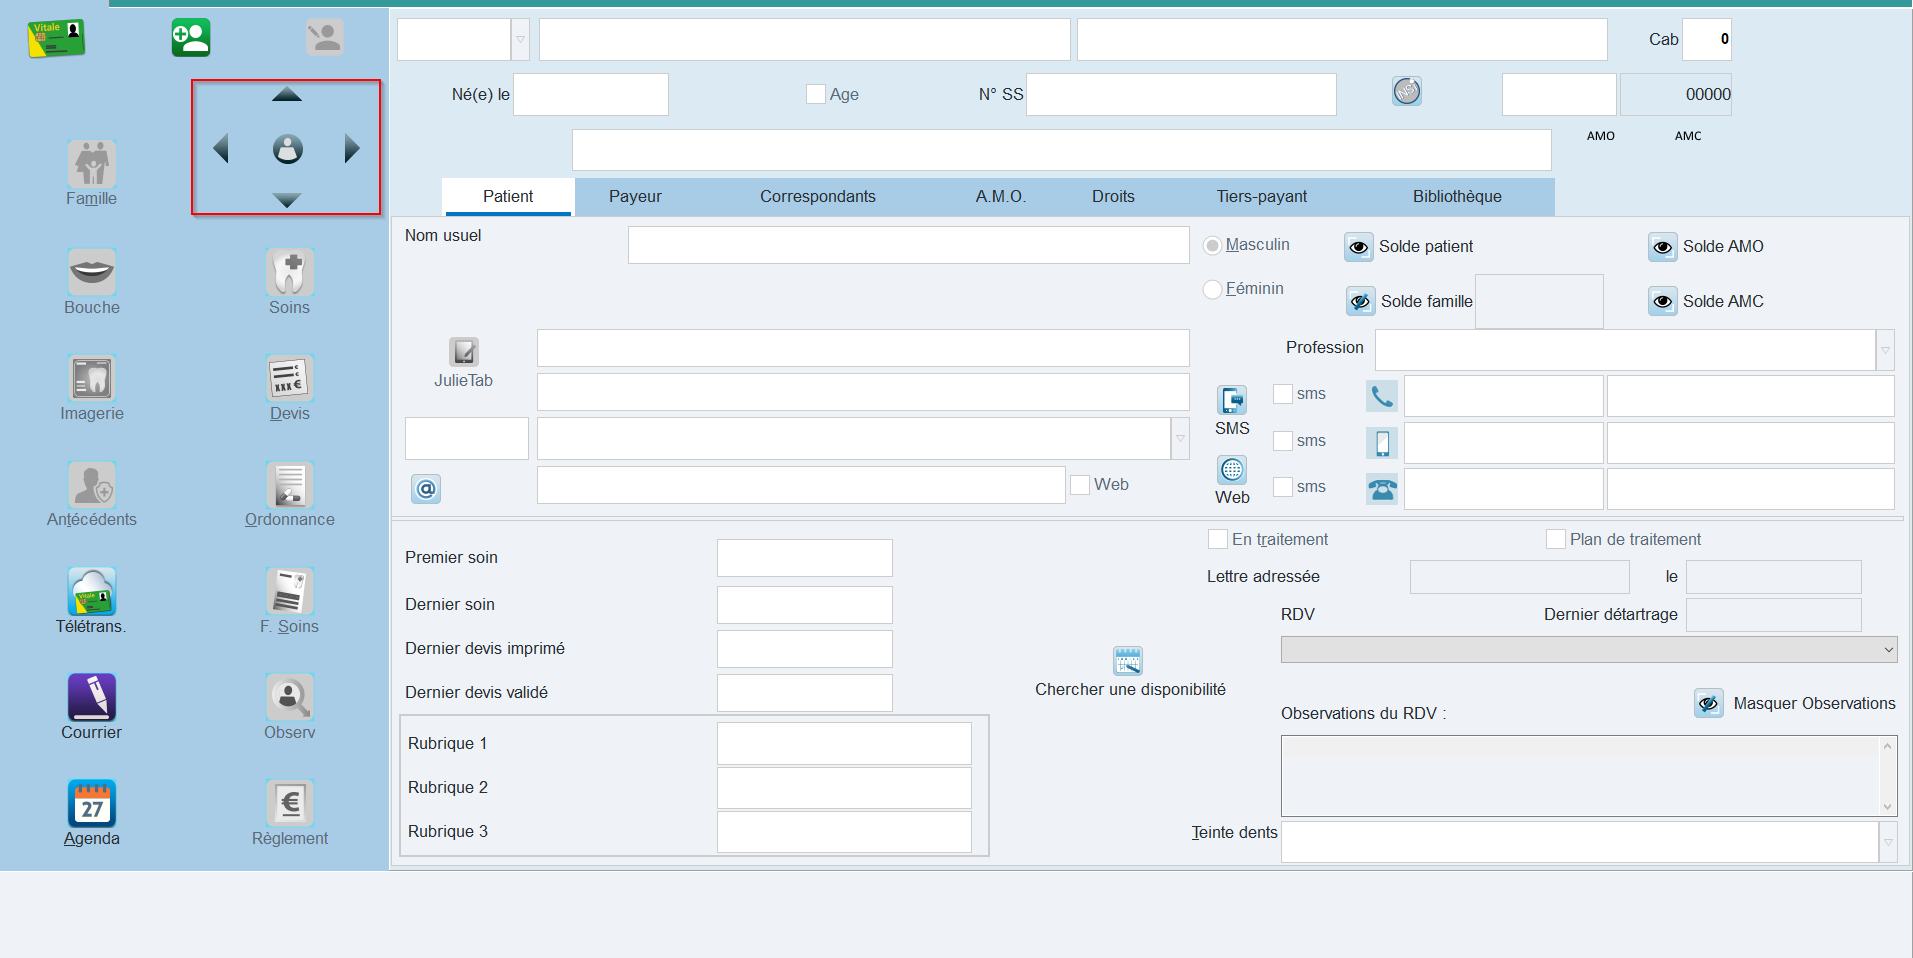The width and height of the screenshot is (1913, 958).
Task: Select the Masculin radio button
Action: click(x=1212, y=245)
